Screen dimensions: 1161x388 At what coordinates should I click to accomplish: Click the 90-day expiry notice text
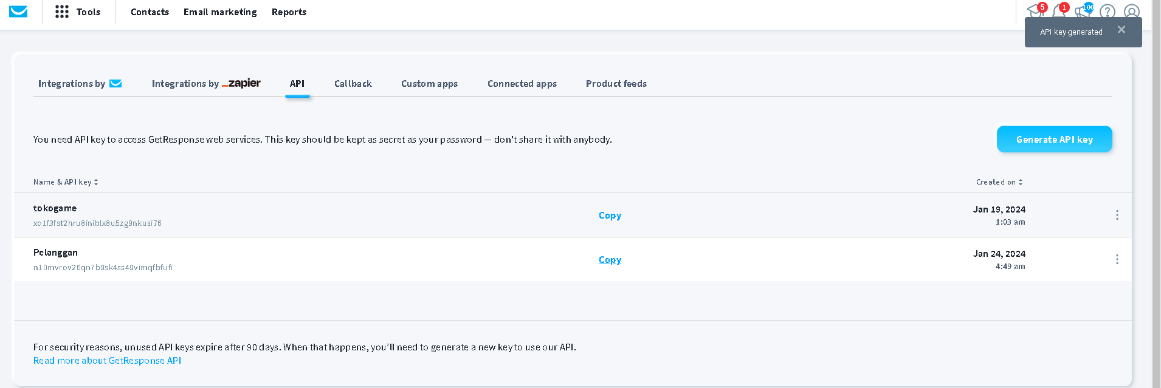coord(304,347)
